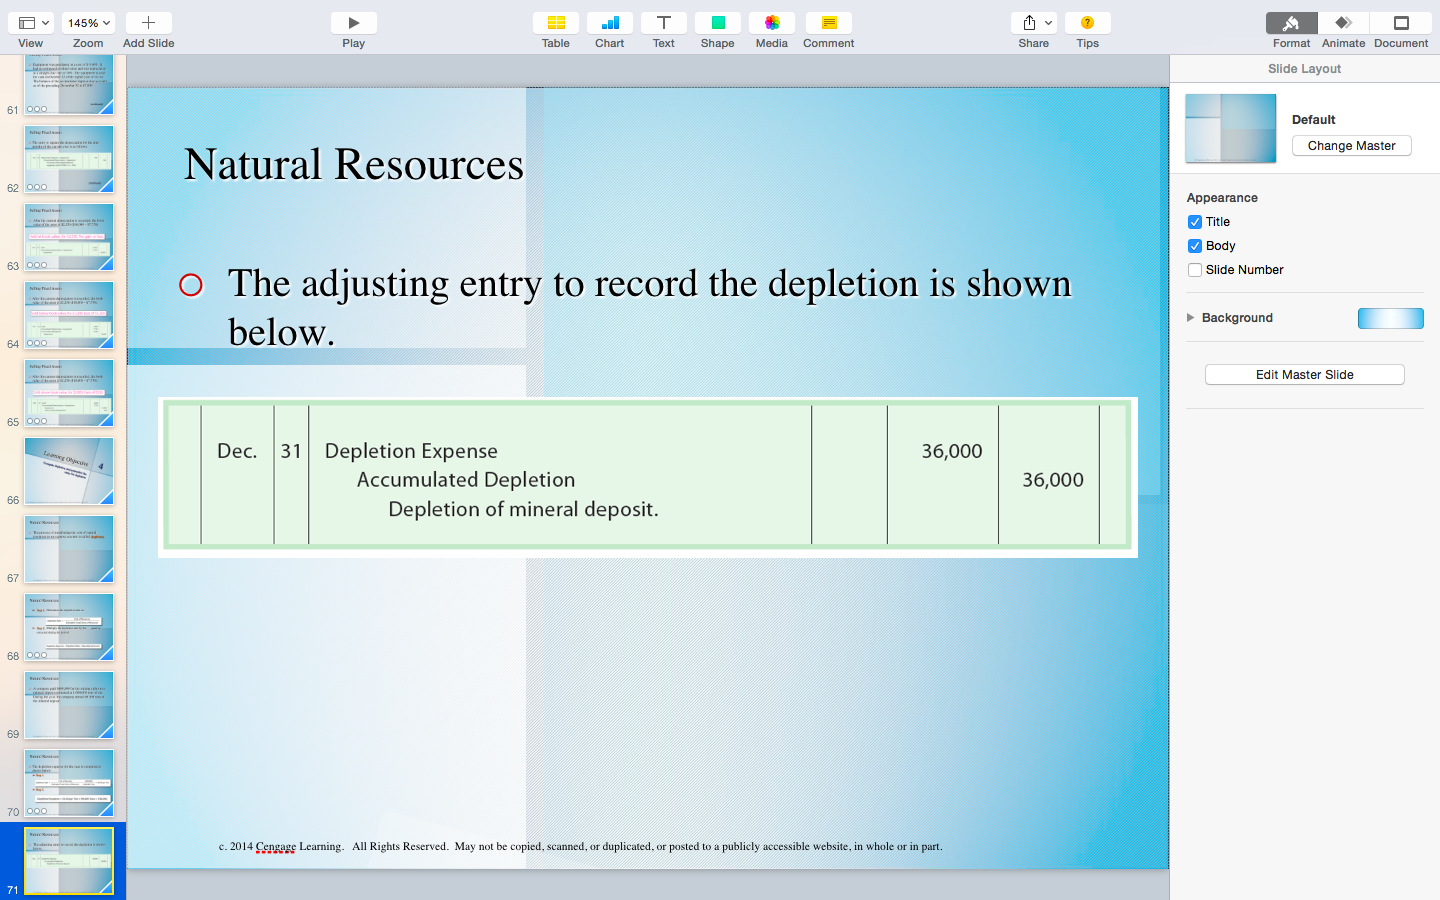1440x900 pixels.
Task: Start slideshow with the Play button
Action: 354,23
